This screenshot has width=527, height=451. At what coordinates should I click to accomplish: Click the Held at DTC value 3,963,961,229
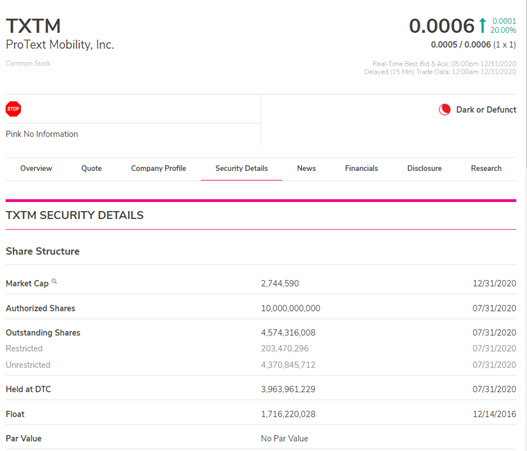[x=288, y=389]
